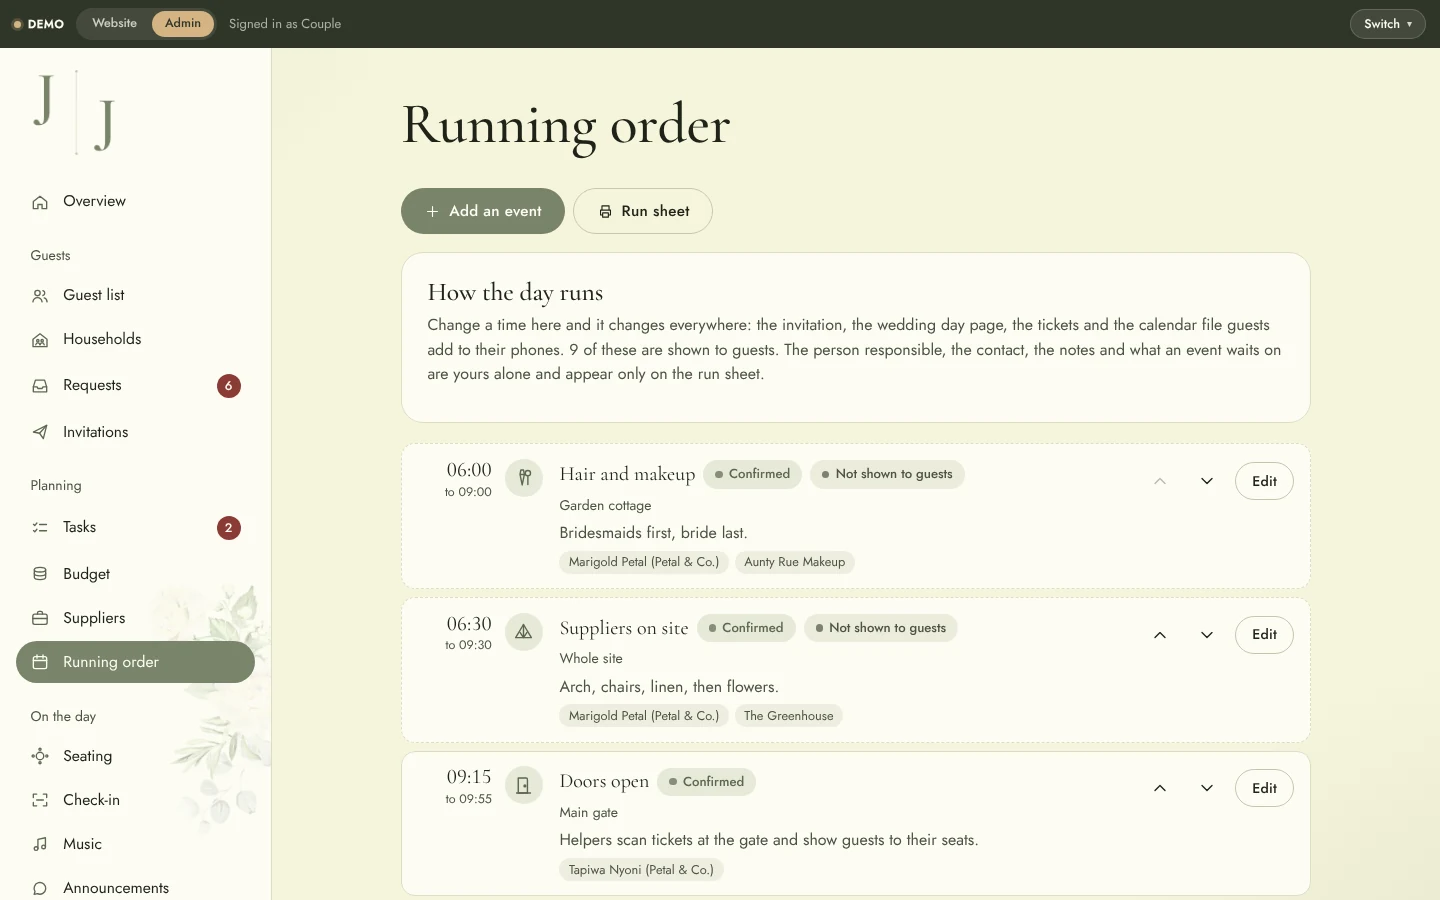The height and width of the screenshot is (900, 1440).
Task: Edit the Hair and makeup event
Action: click(x=1264, y=481)
